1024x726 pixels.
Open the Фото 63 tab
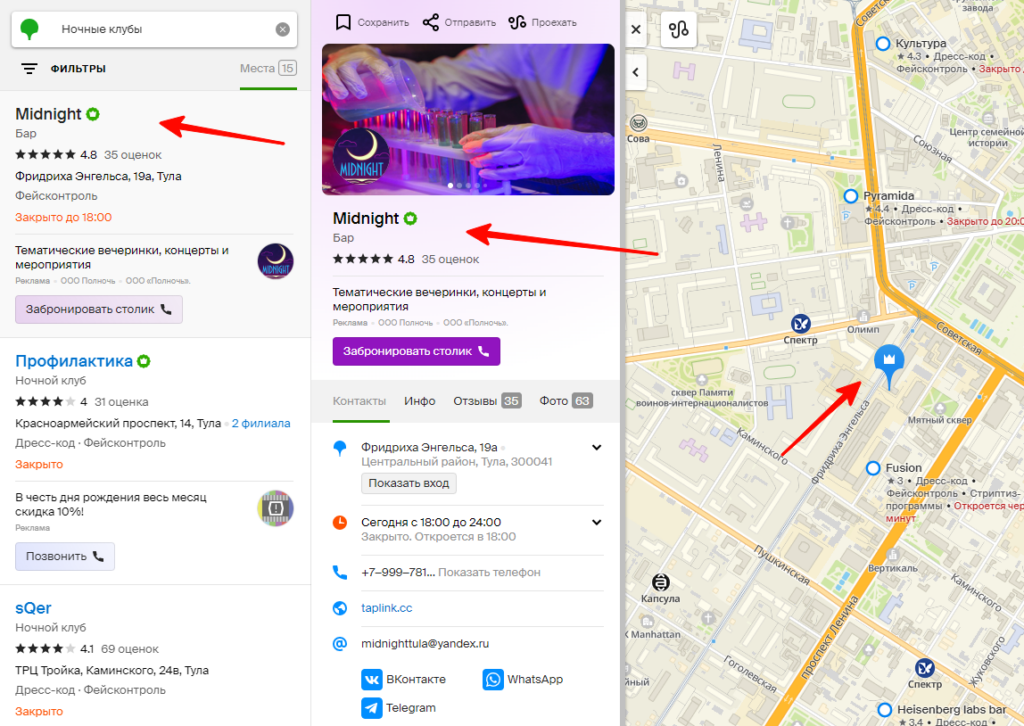(x=566, y=401)
